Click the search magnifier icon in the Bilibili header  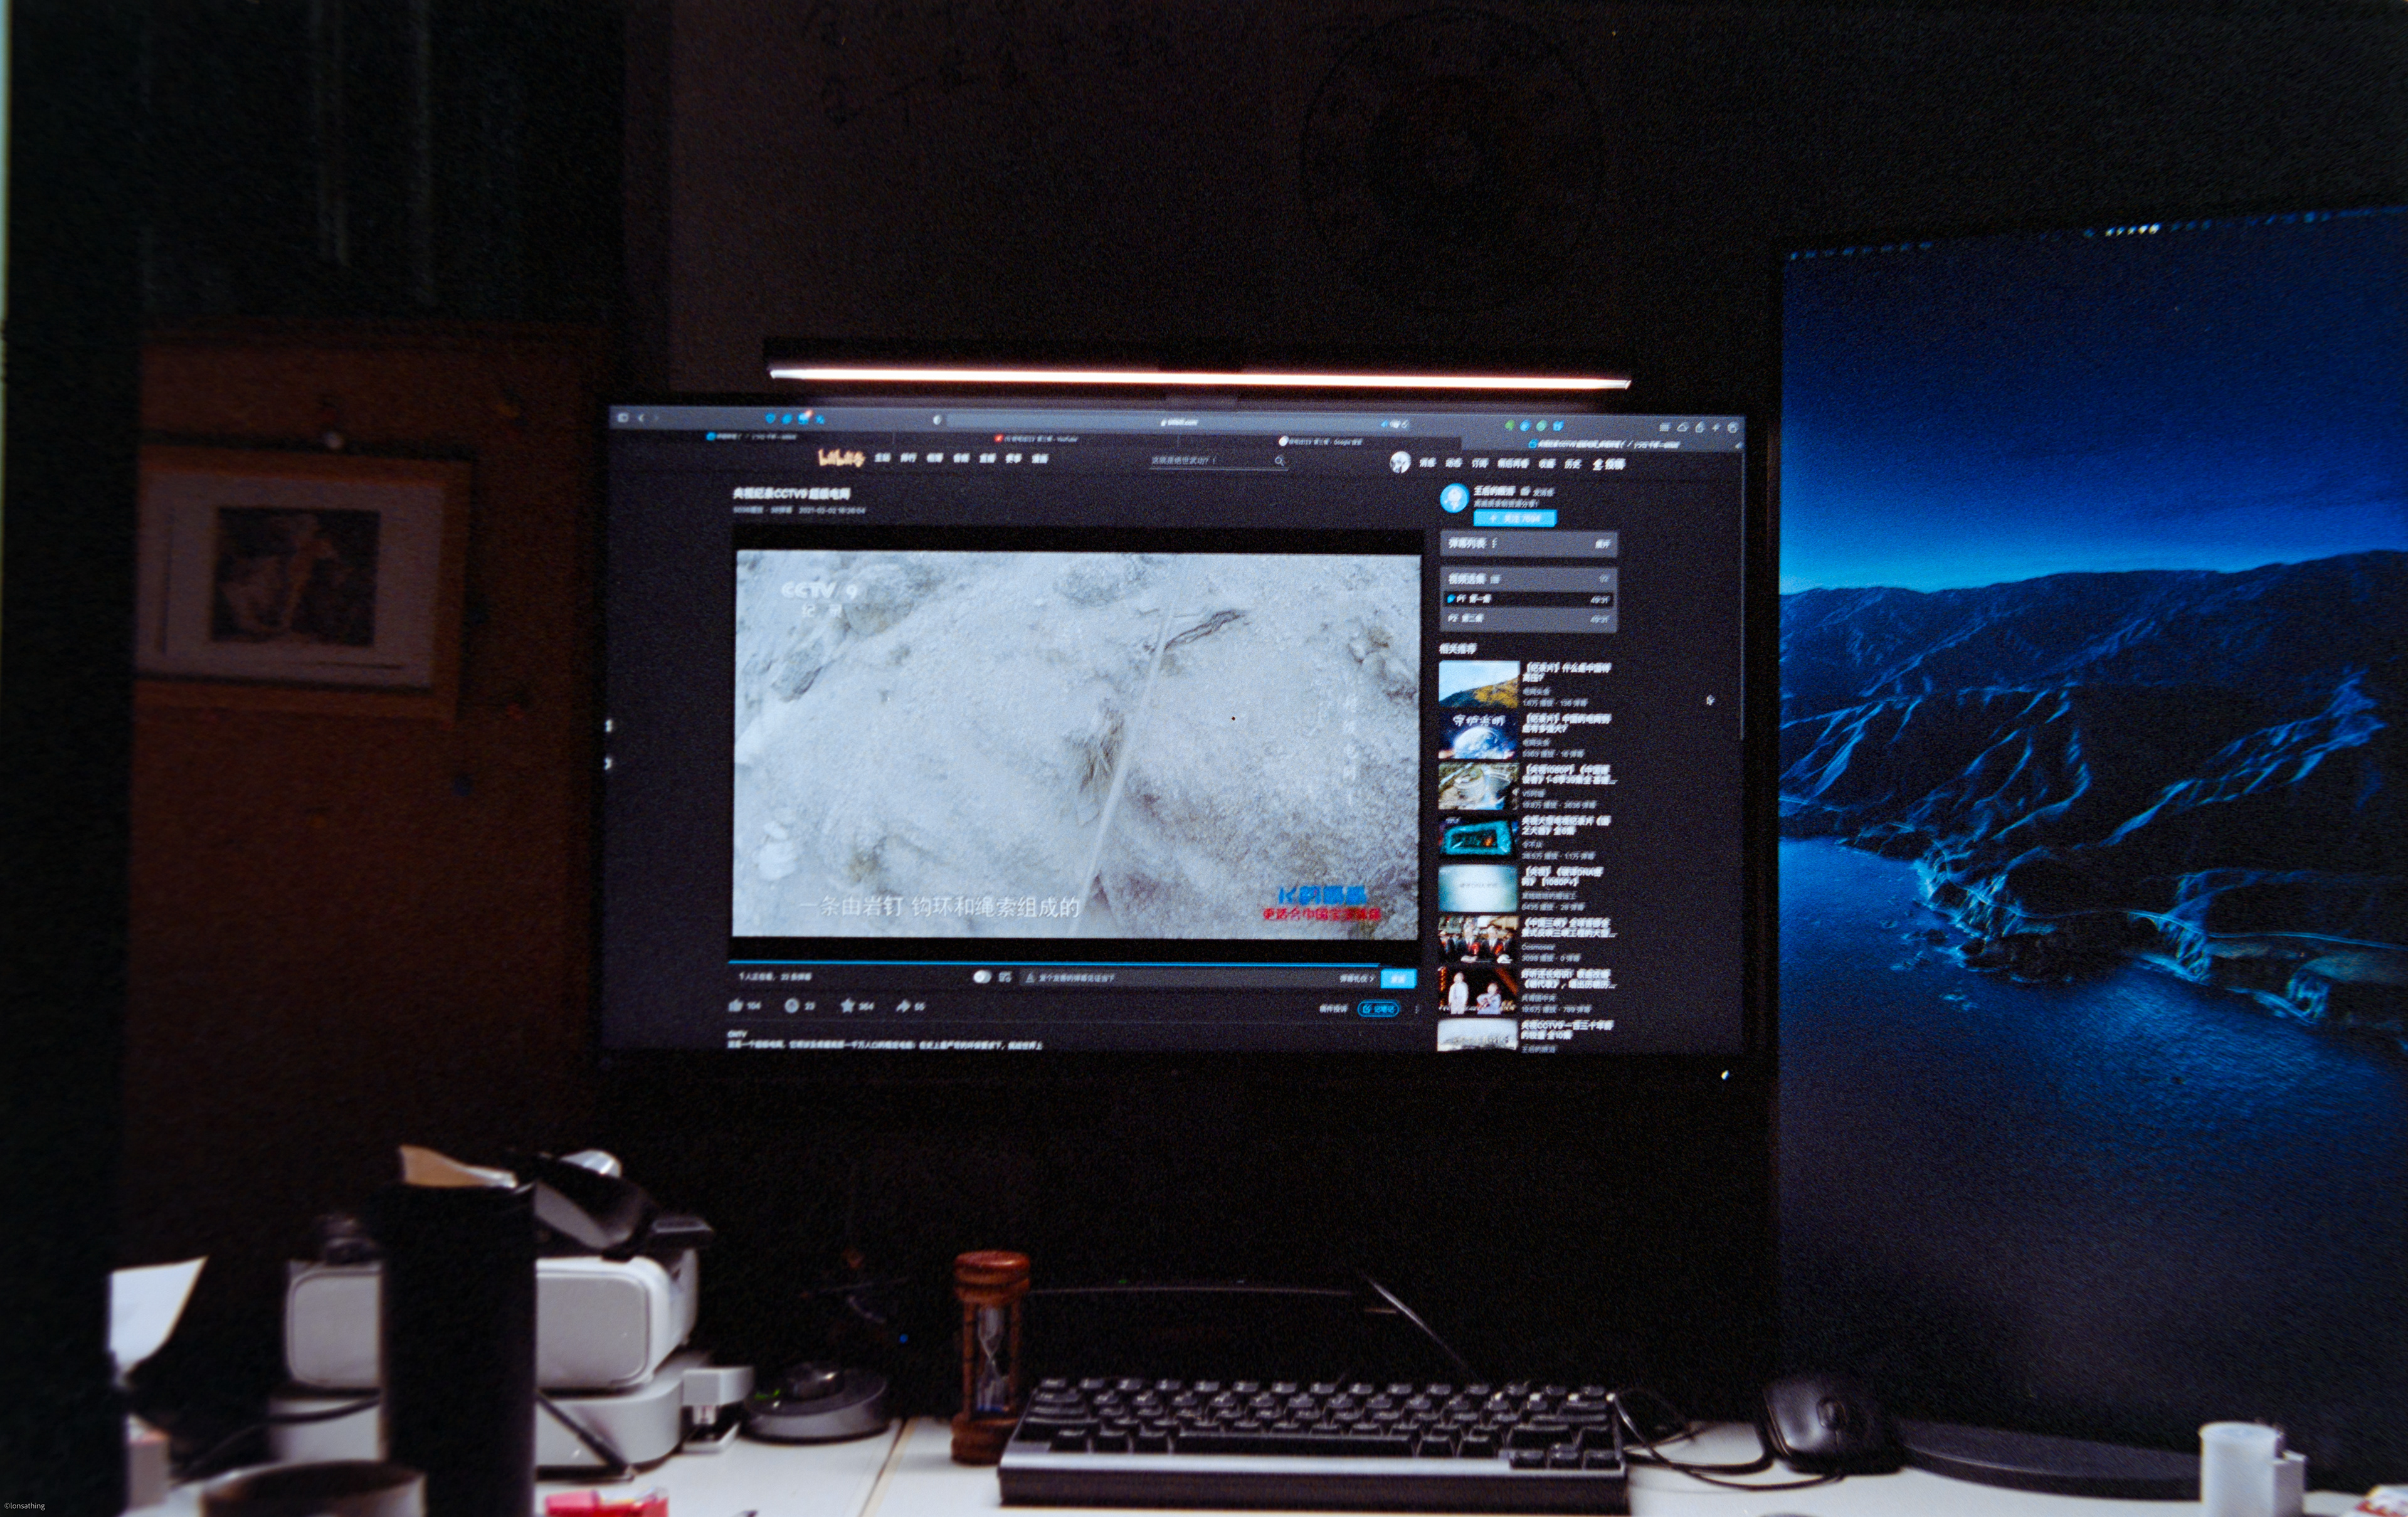[x=1279, y=461]
